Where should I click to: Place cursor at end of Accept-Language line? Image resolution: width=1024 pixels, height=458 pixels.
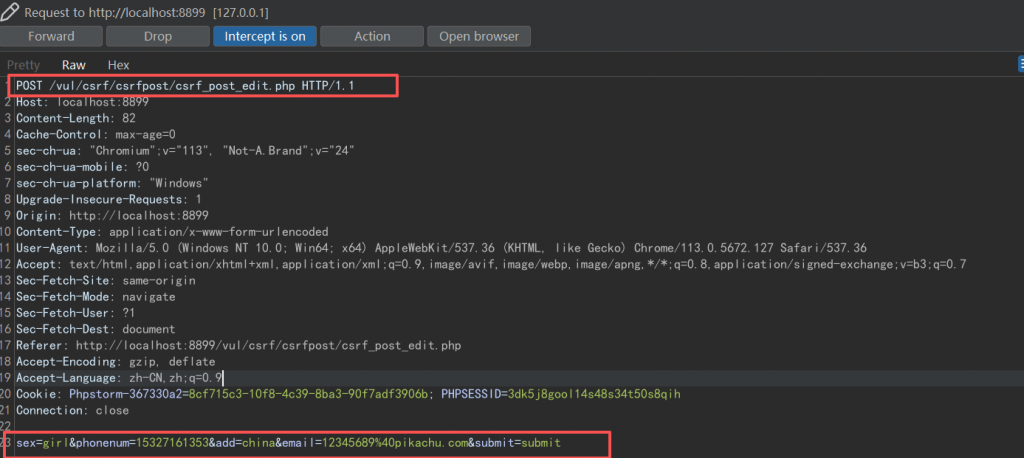tap(224, 378)
